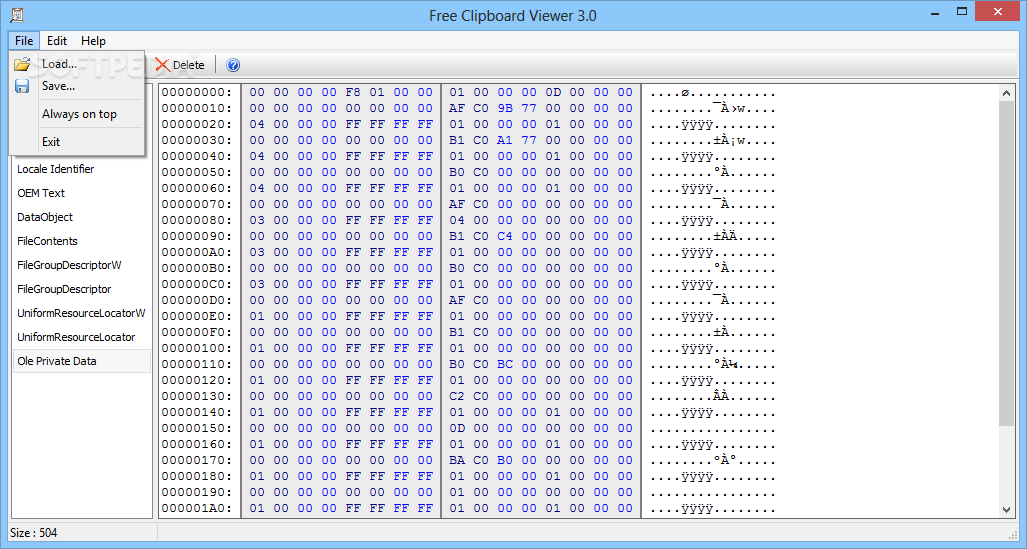The image size is (1027, 549).
Task: Select FileGroupDescriptor format entry
Action: [64, 289]
